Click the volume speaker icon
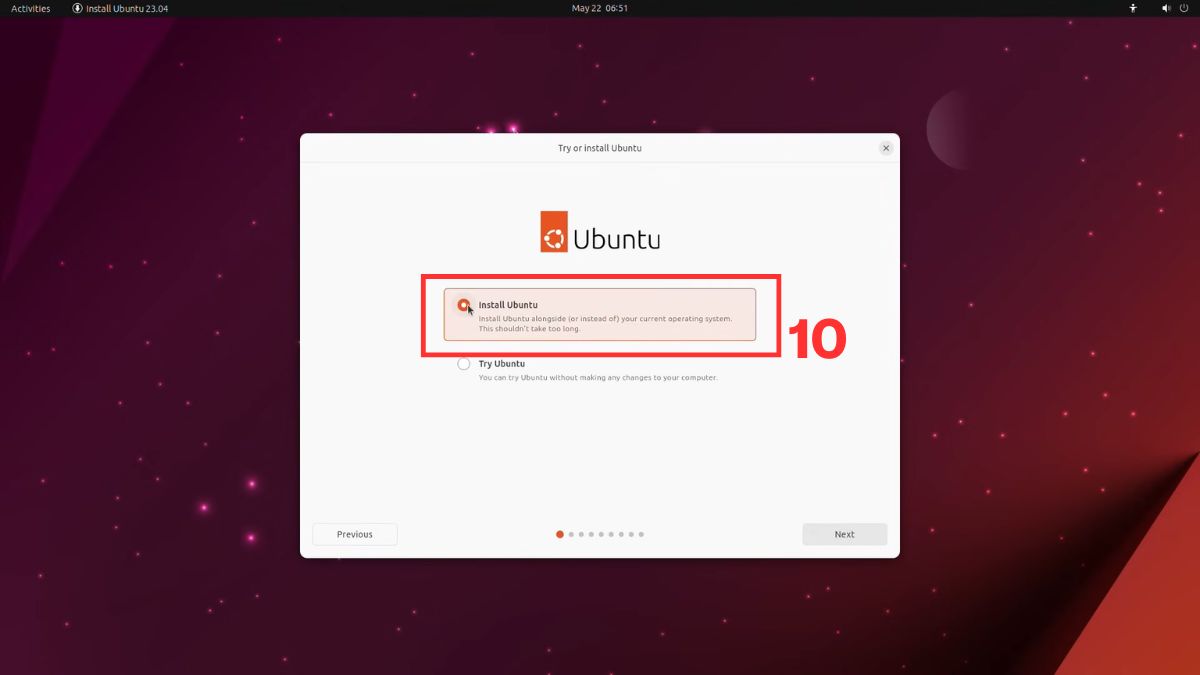 (x=1166, y=8)
